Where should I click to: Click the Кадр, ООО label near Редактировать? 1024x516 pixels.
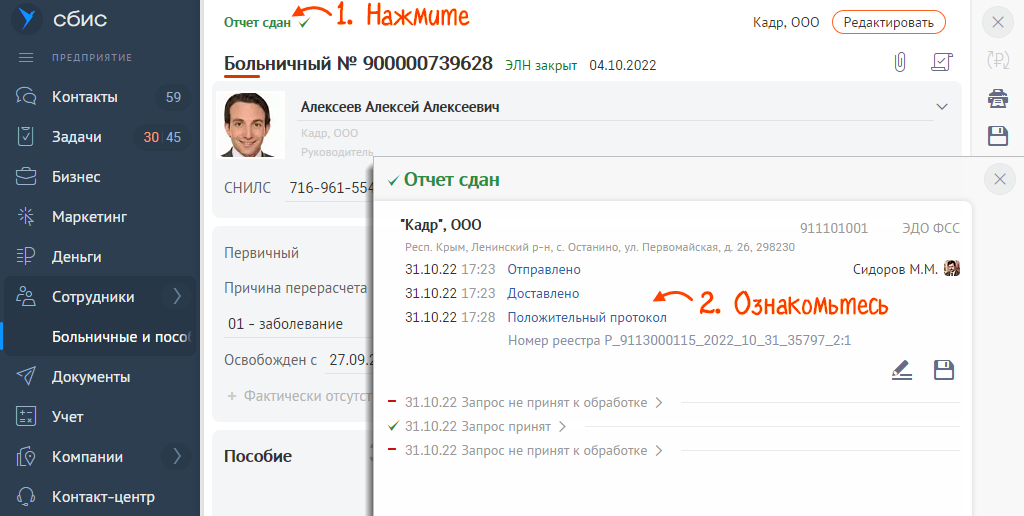point(786,23)
